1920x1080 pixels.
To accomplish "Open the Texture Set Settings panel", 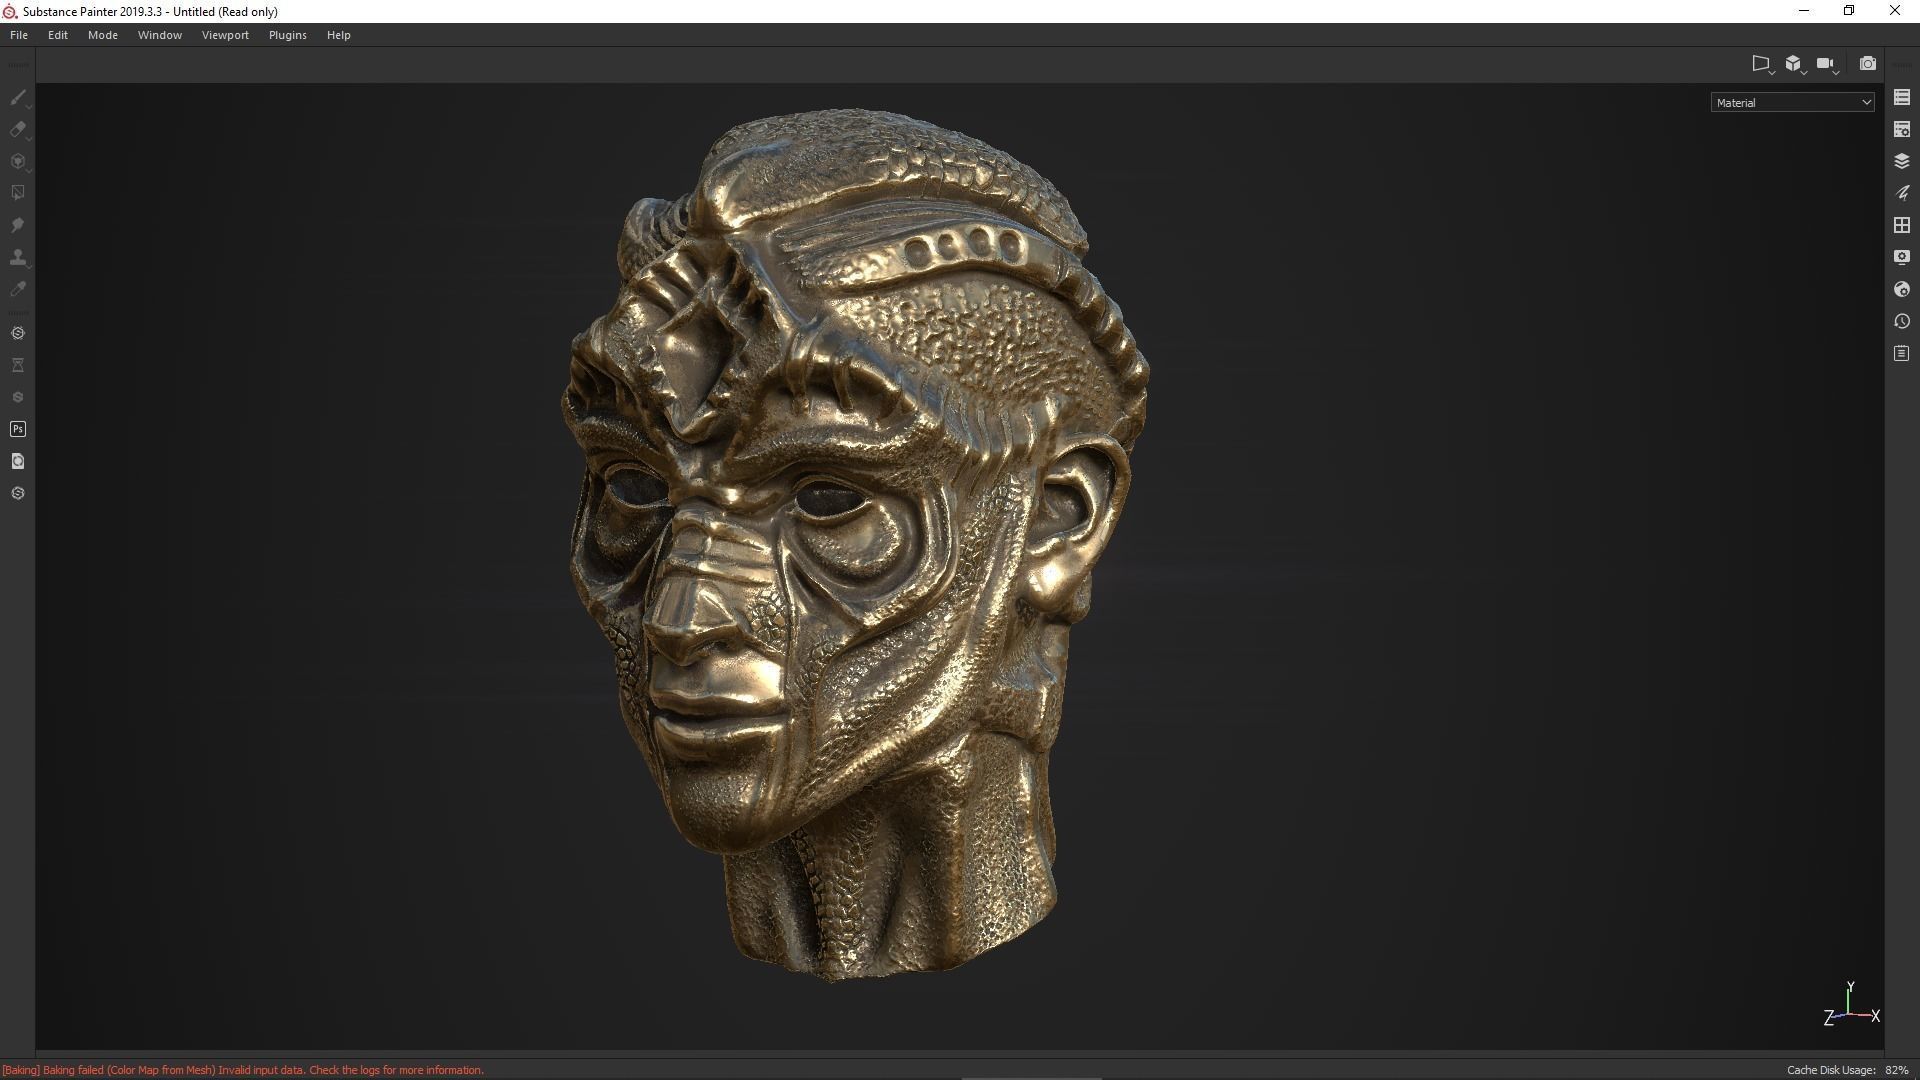I will [1902, 130].
